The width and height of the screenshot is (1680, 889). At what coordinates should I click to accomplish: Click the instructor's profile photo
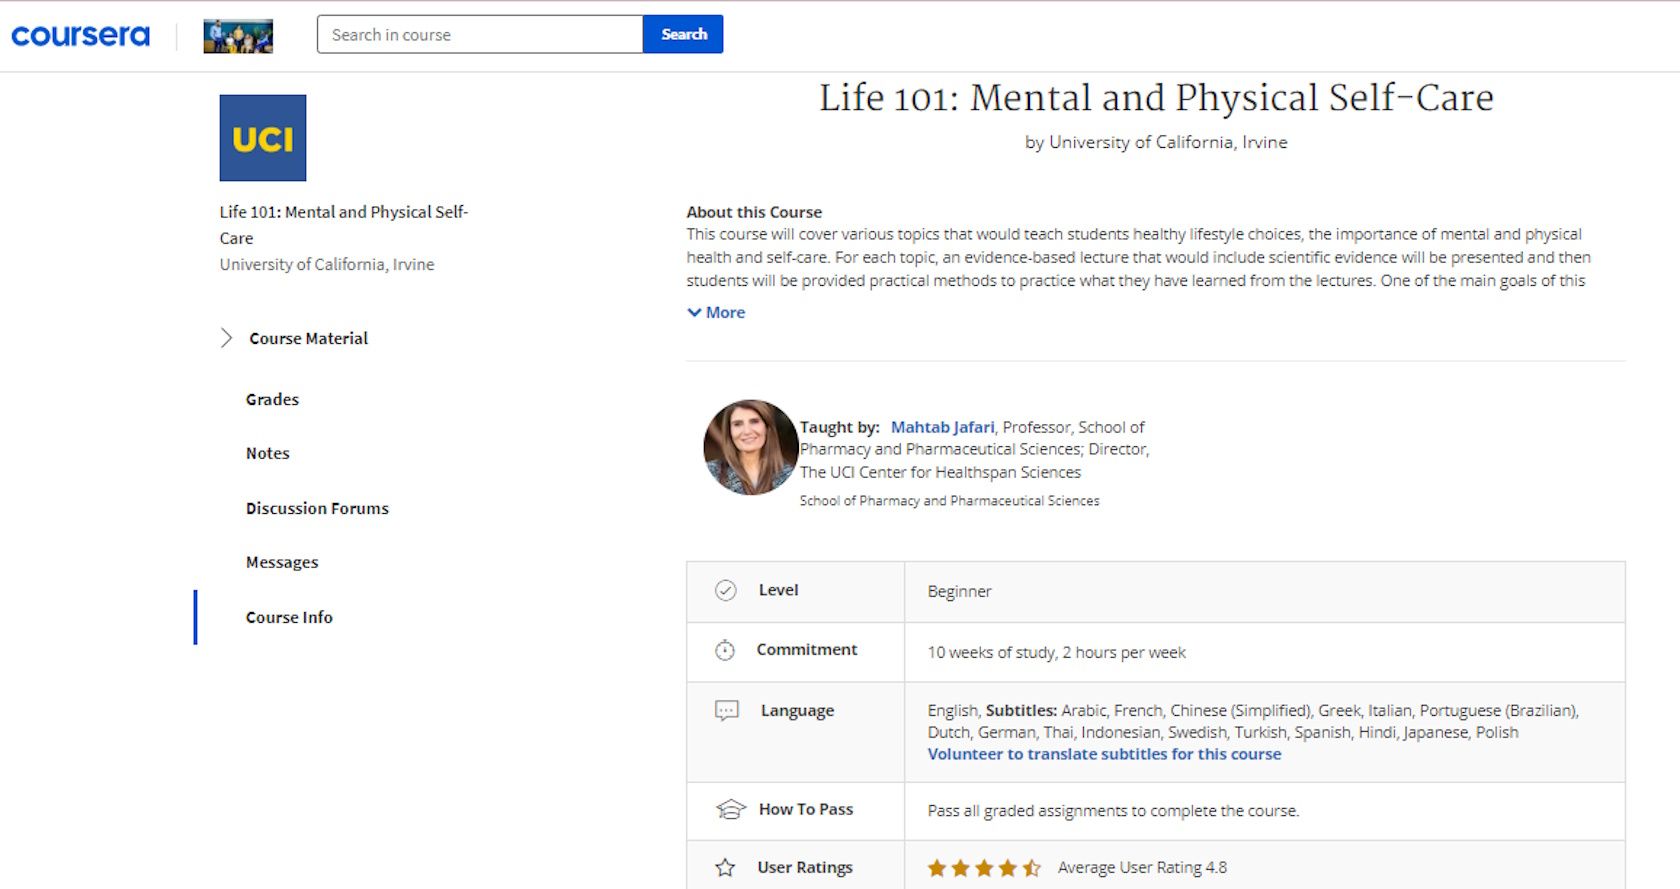pyautogui.click(x=750, y=447)
